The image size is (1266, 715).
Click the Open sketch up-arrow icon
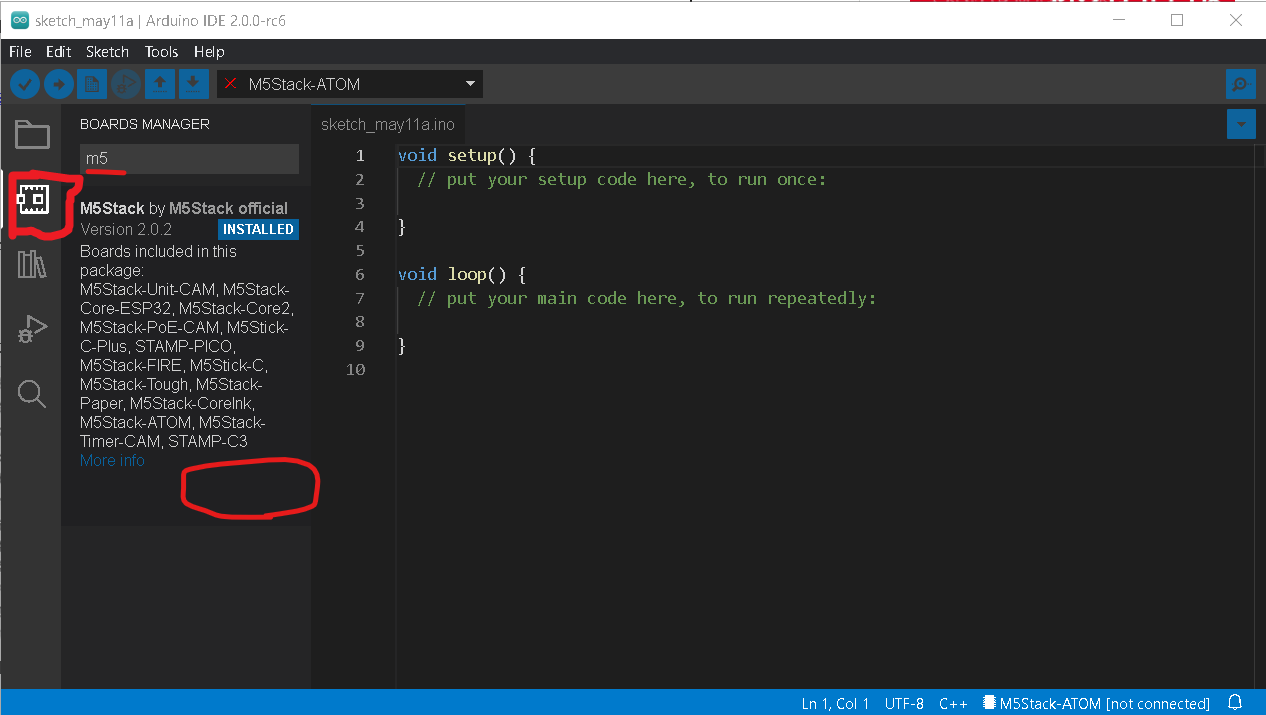(160, 84)
